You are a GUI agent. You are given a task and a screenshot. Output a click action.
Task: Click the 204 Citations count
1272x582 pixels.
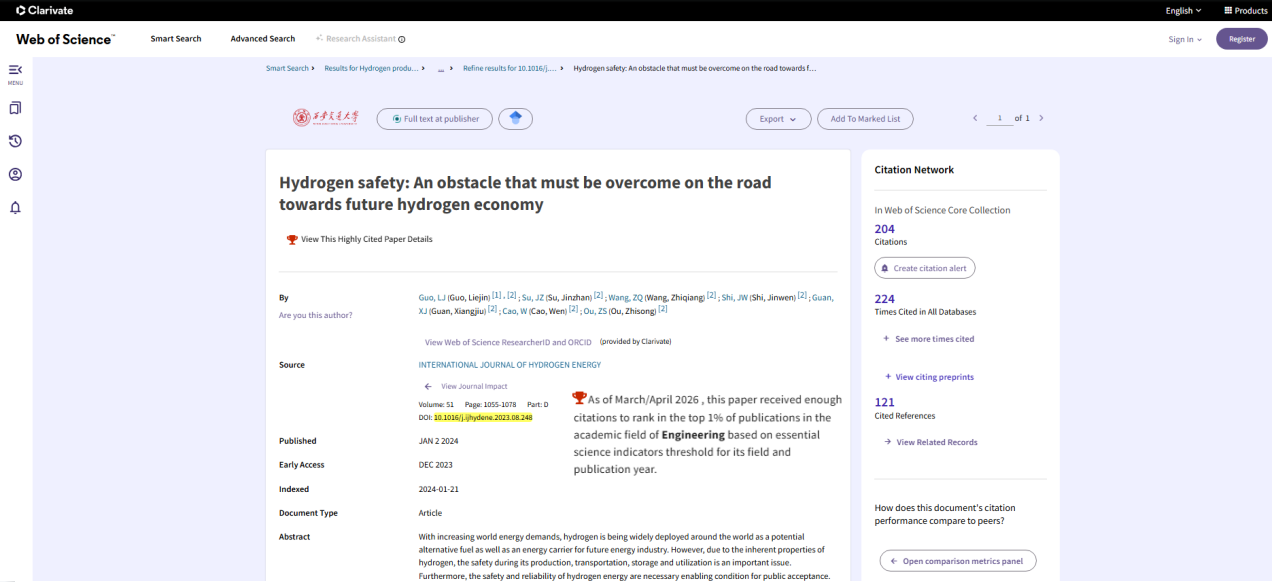coord(884,229)
